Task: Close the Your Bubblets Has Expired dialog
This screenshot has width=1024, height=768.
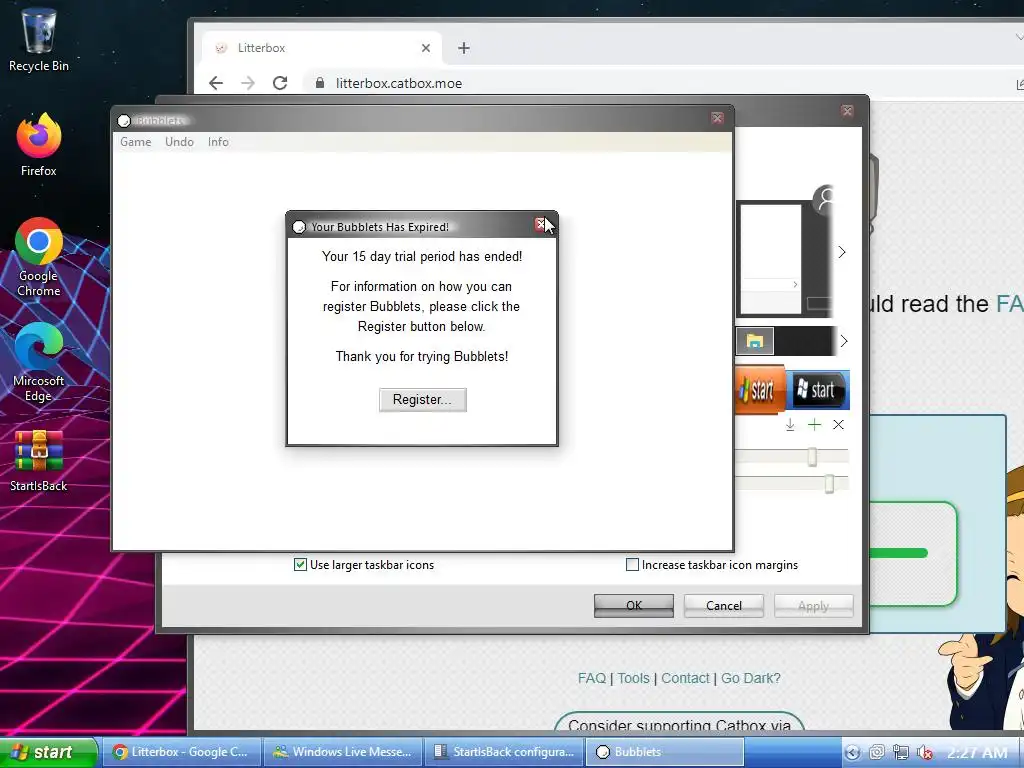Action: pos(540,225)
